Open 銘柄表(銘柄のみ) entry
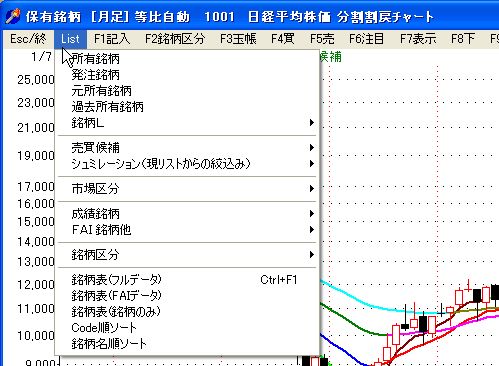 click(x=187, y=312)
